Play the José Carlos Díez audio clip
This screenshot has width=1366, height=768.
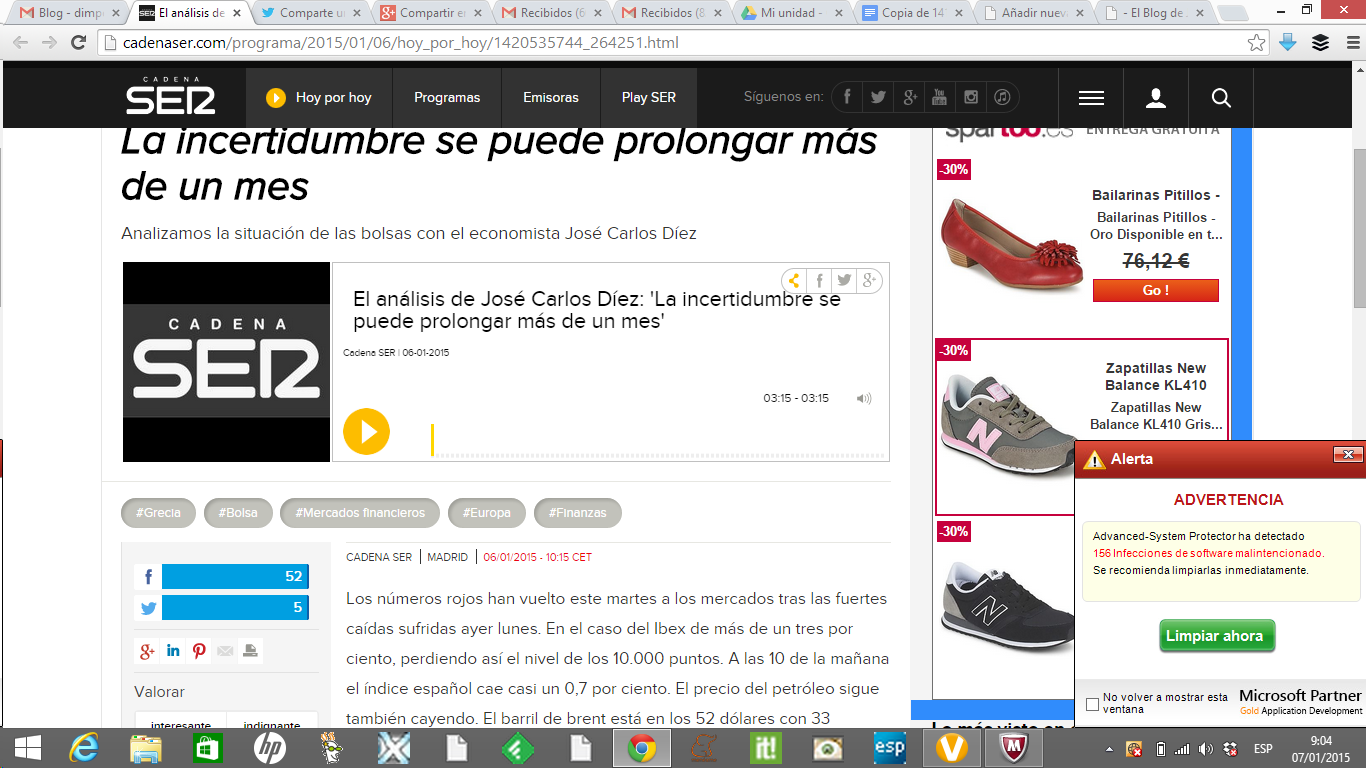pos(366,432)
